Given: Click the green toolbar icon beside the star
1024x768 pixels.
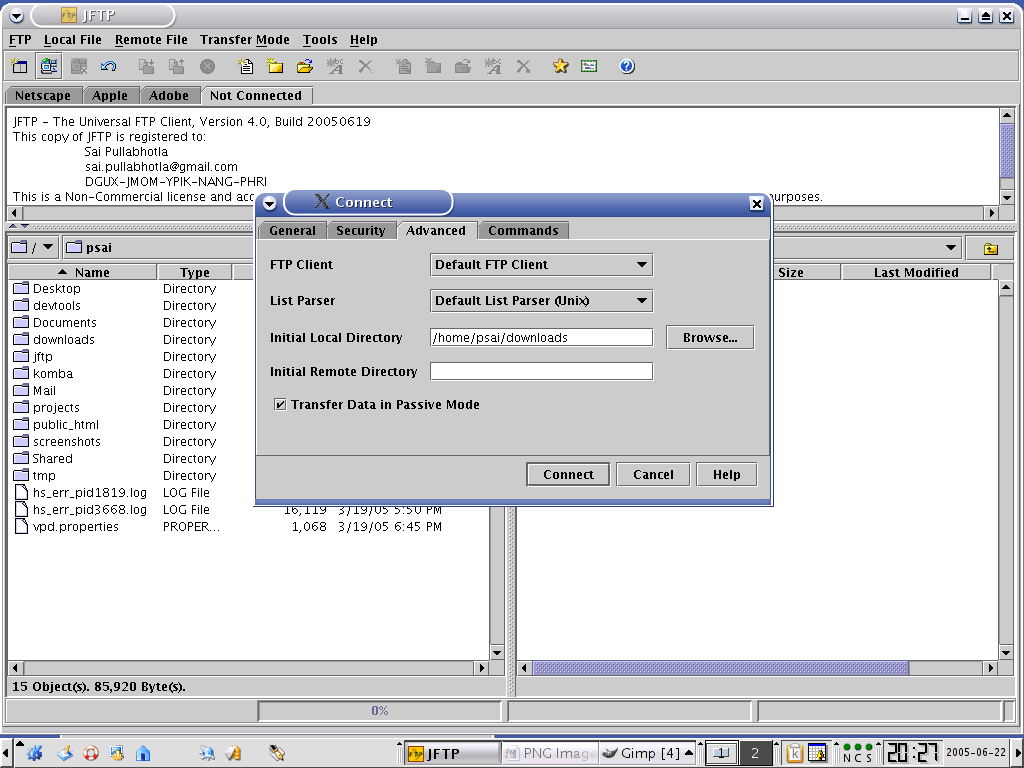Looking at the screenshot, I should [589, 66].
